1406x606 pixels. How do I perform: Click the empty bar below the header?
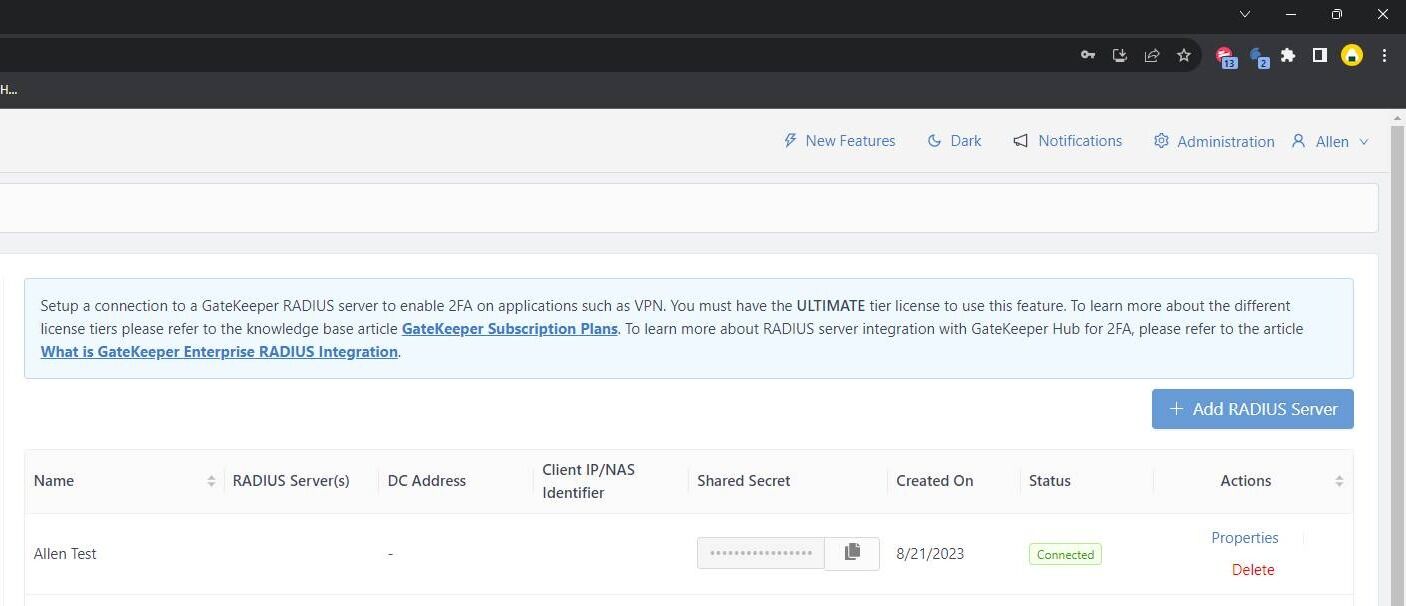pos(689,208)
